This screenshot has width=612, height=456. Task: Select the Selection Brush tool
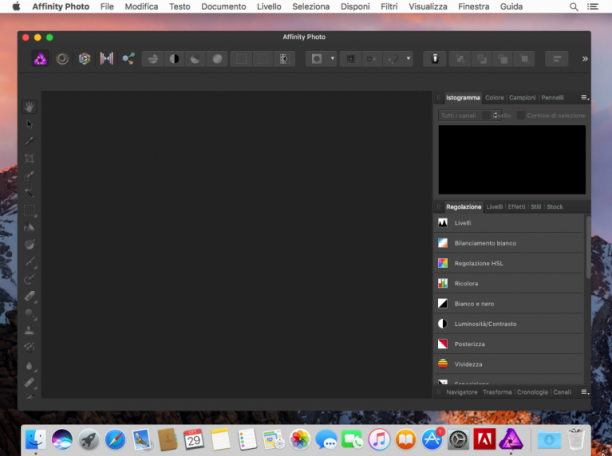29,176
